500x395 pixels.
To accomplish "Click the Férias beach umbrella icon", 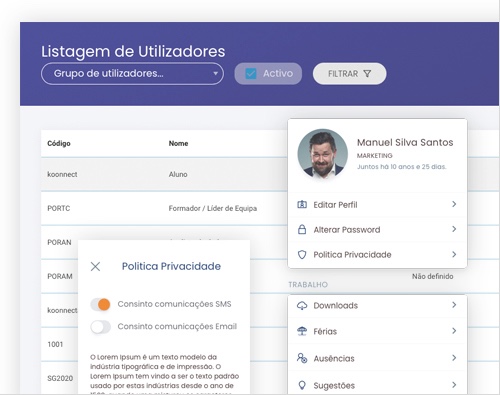I will [x=302, y=331].
